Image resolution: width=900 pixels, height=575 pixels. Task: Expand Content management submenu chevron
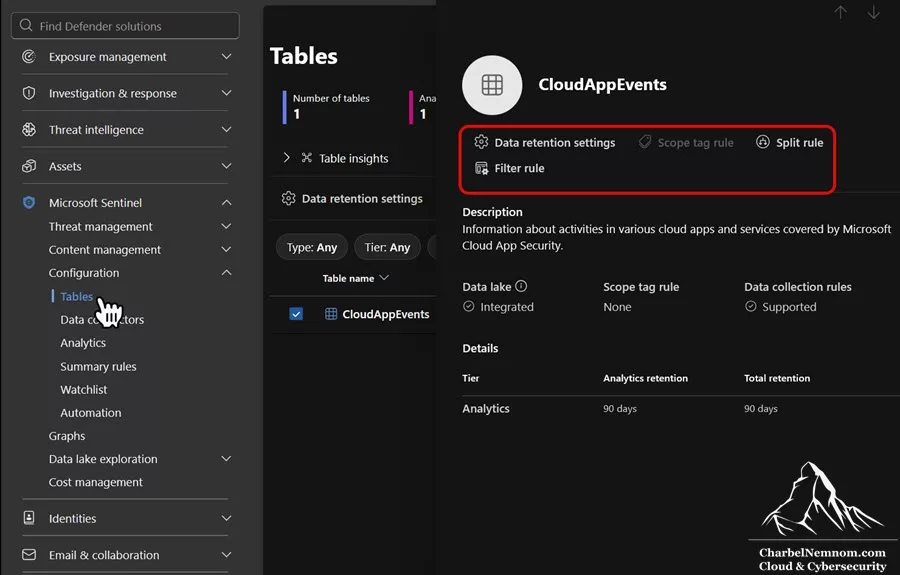pos(227,250)
